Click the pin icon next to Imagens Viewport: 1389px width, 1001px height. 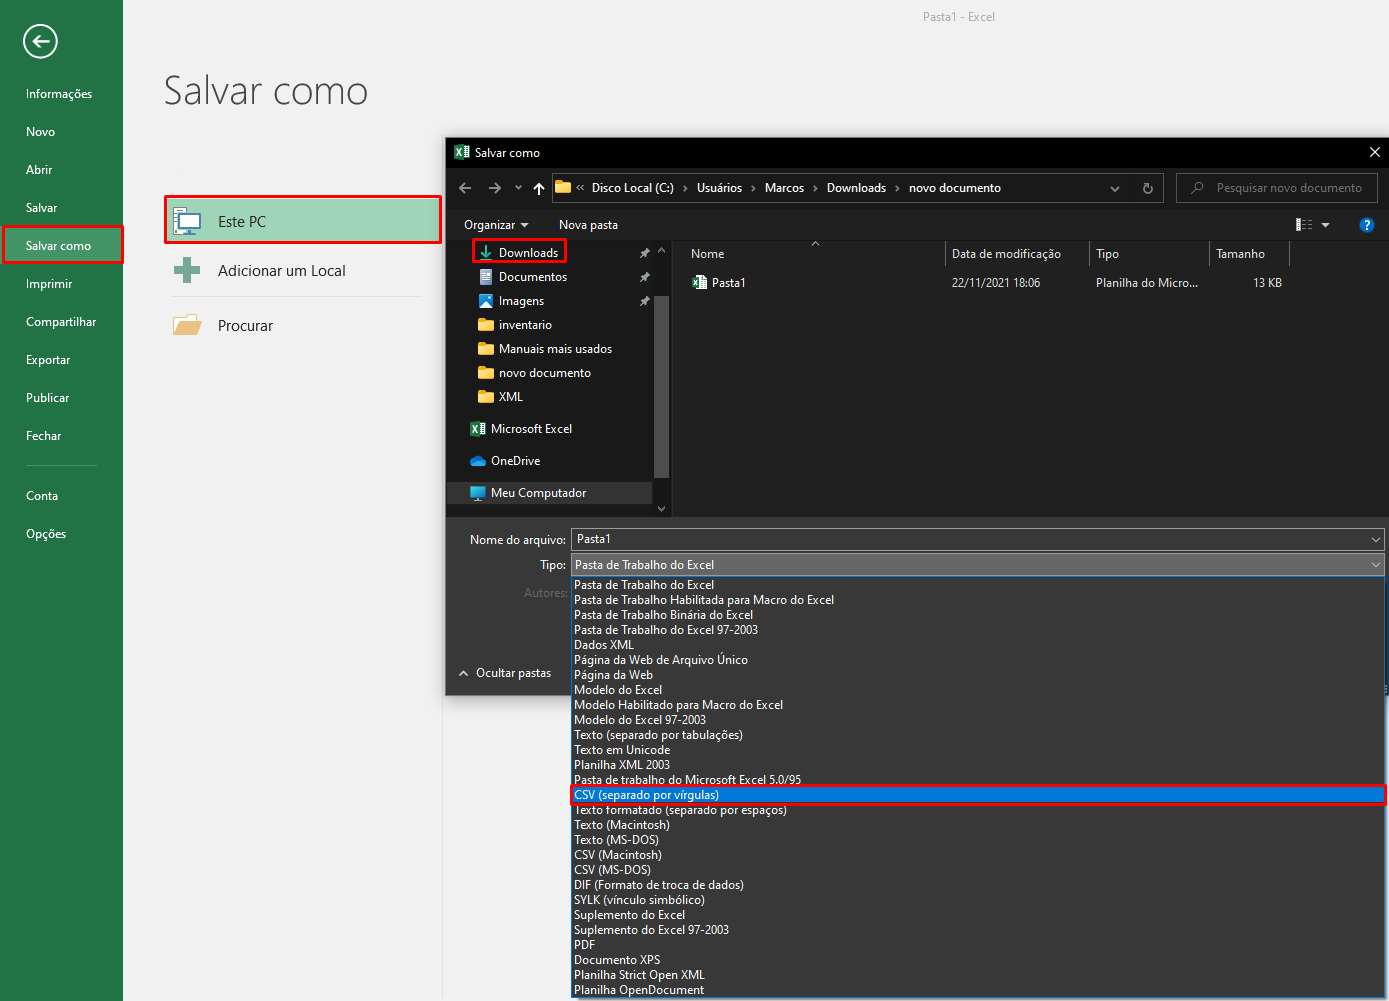coord(645,301)
